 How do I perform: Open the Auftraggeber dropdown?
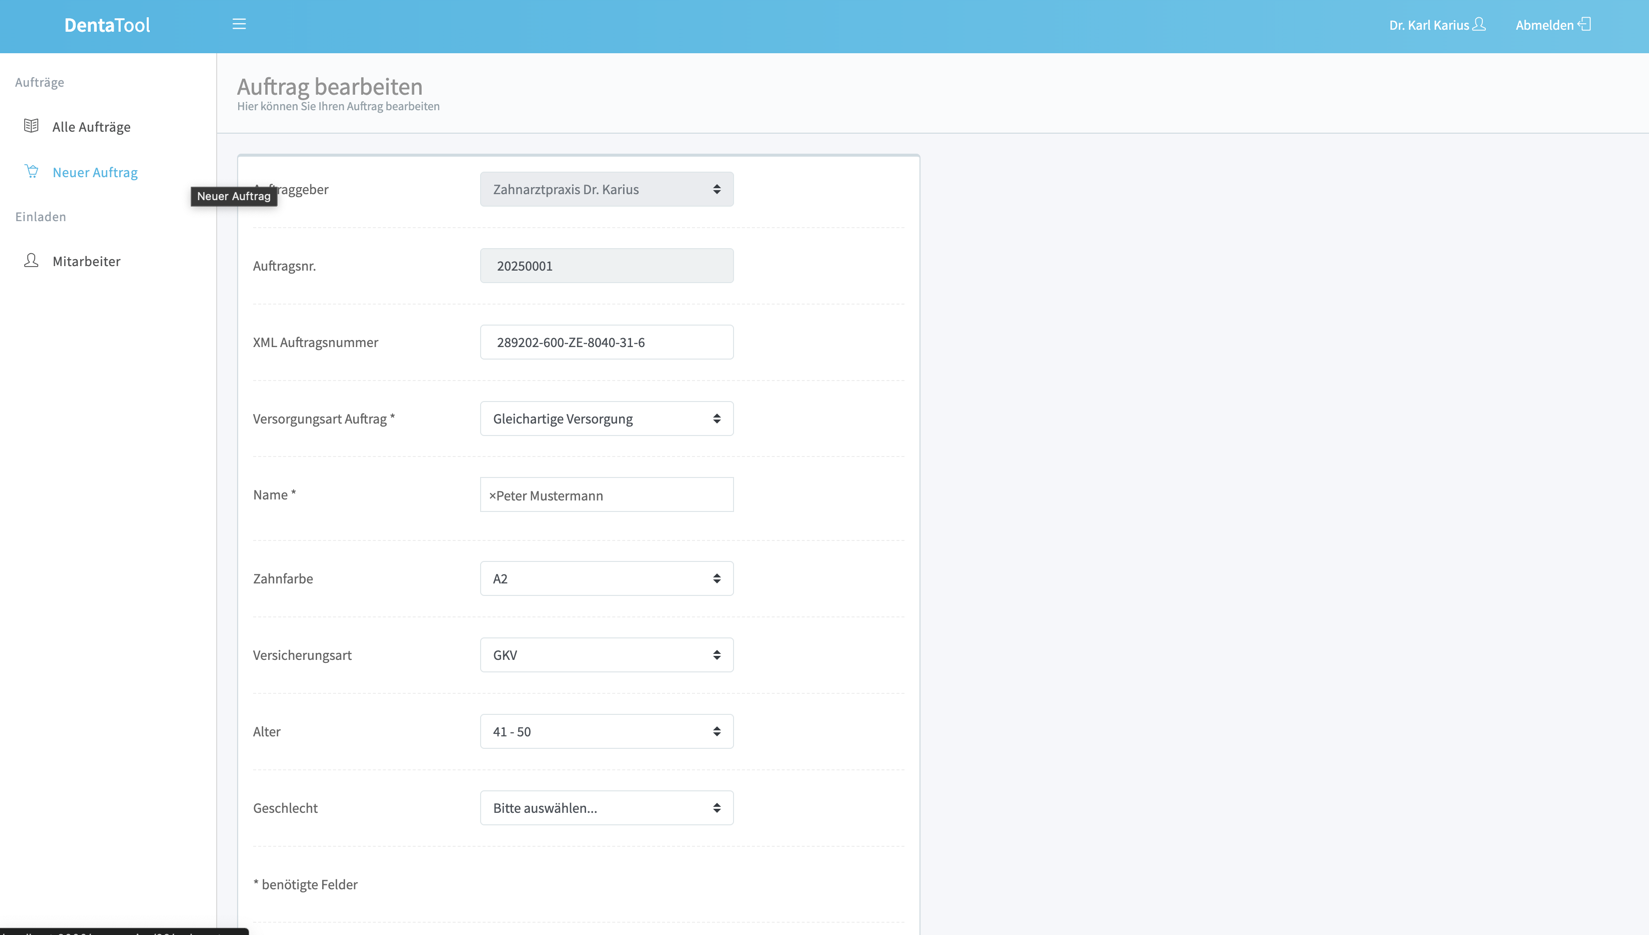[x=606, y=190]
